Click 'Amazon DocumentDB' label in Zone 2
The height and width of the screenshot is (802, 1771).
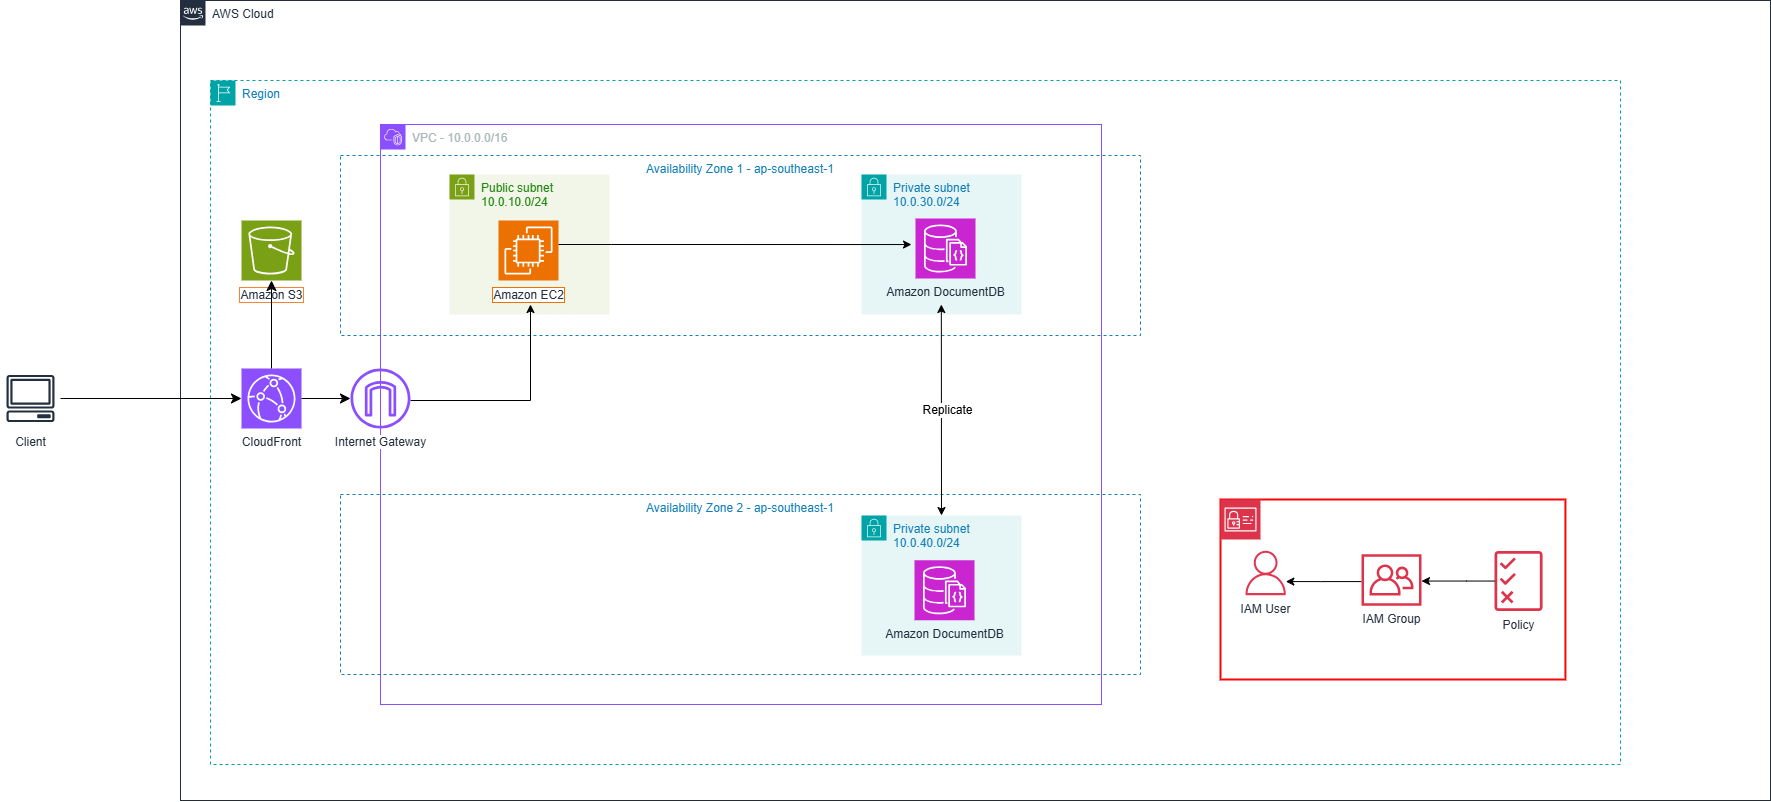944,634
